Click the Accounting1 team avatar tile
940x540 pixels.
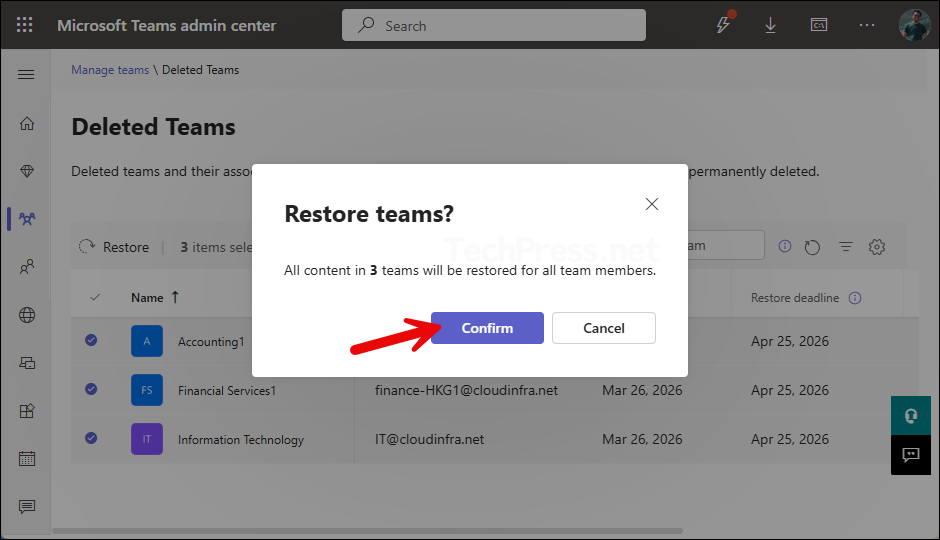147,341
